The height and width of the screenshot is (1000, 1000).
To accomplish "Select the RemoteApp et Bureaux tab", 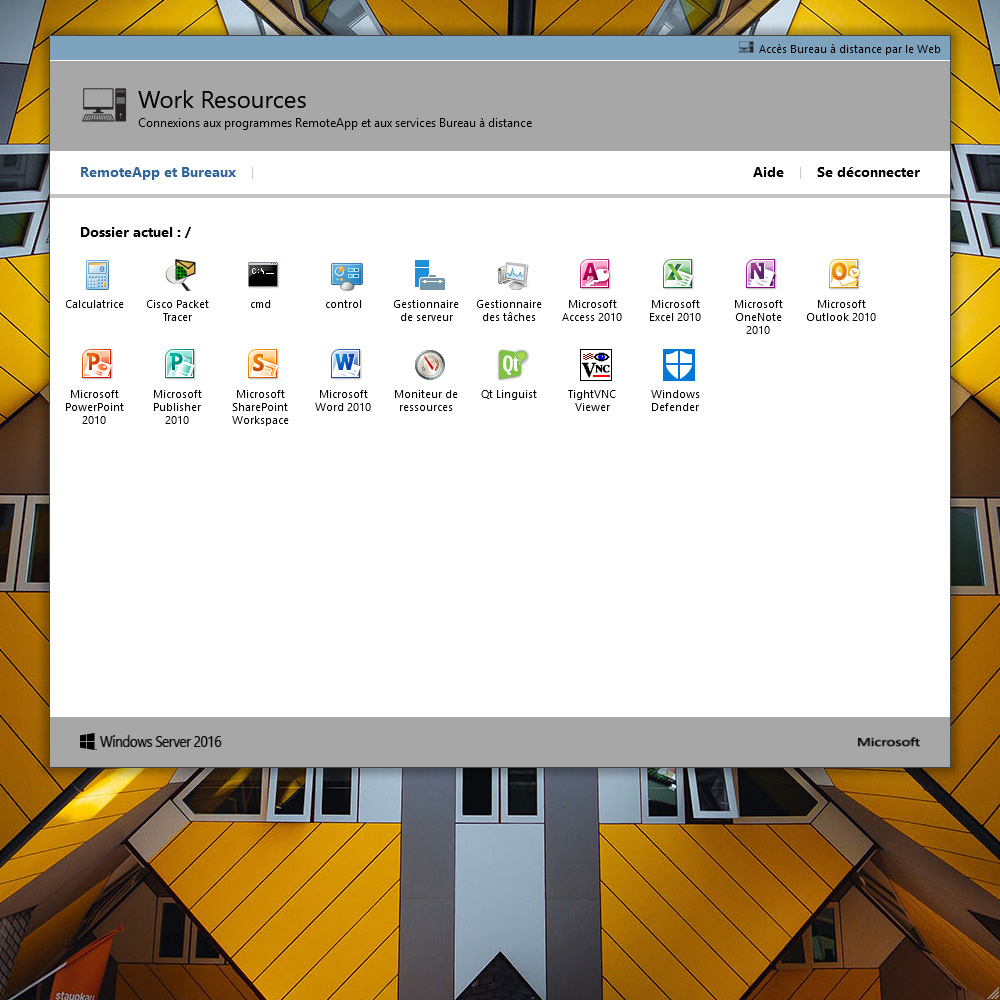I will click(158, 172).
